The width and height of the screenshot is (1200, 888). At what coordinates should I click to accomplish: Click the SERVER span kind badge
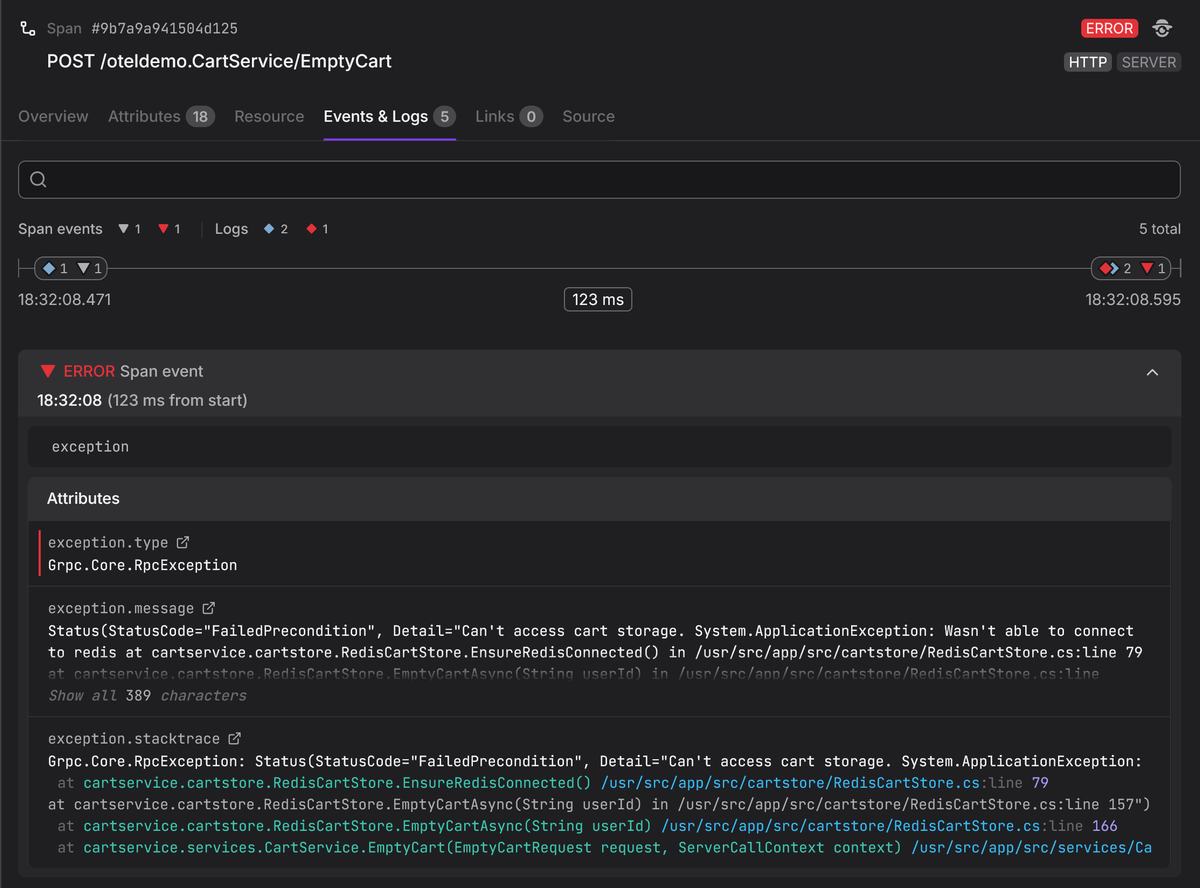(x=1149, y=62)
